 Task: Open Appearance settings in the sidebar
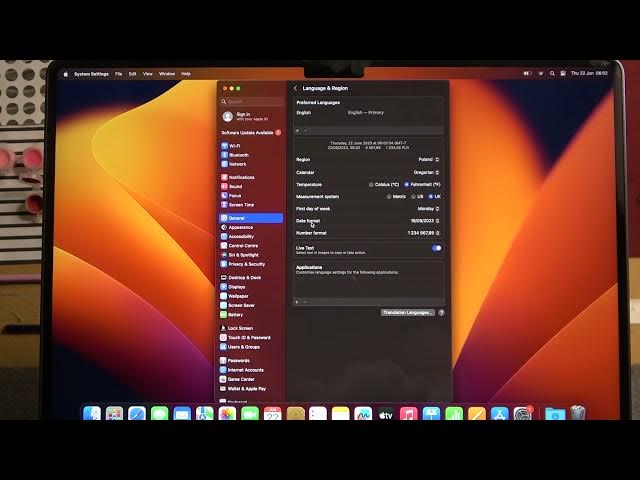(237, 227)
